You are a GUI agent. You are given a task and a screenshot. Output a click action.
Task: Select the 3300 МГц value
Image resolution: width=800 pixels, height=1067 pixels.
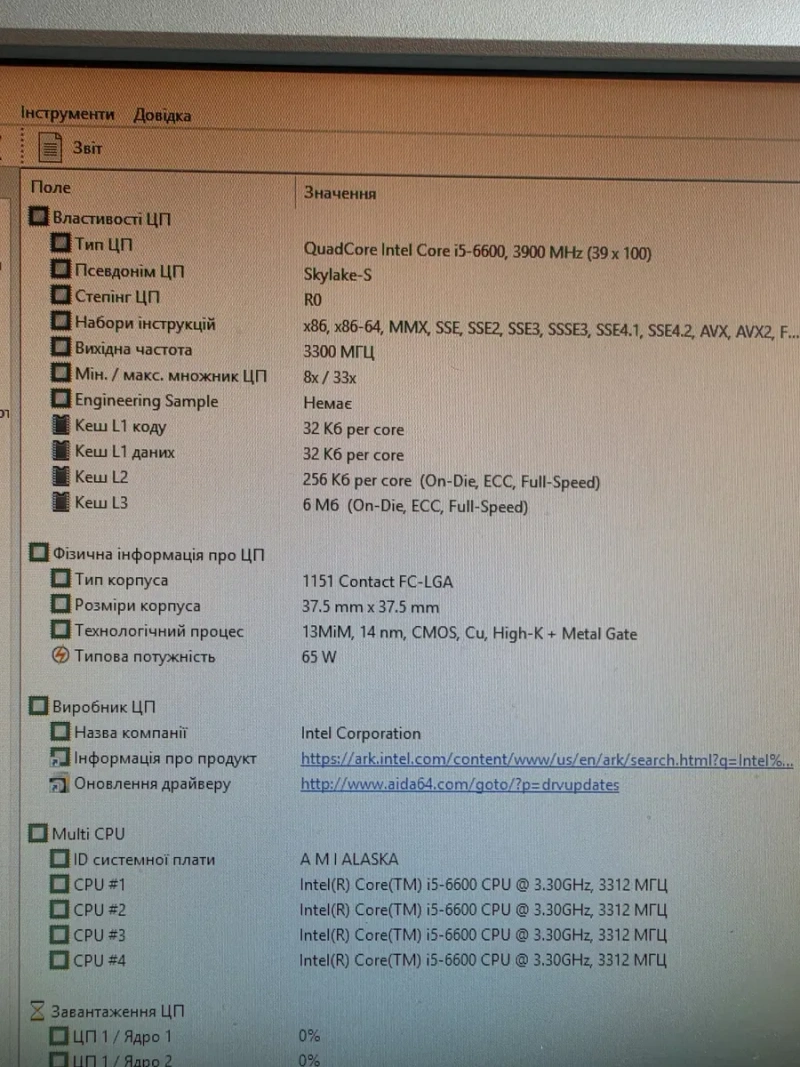tap(339, 352)
